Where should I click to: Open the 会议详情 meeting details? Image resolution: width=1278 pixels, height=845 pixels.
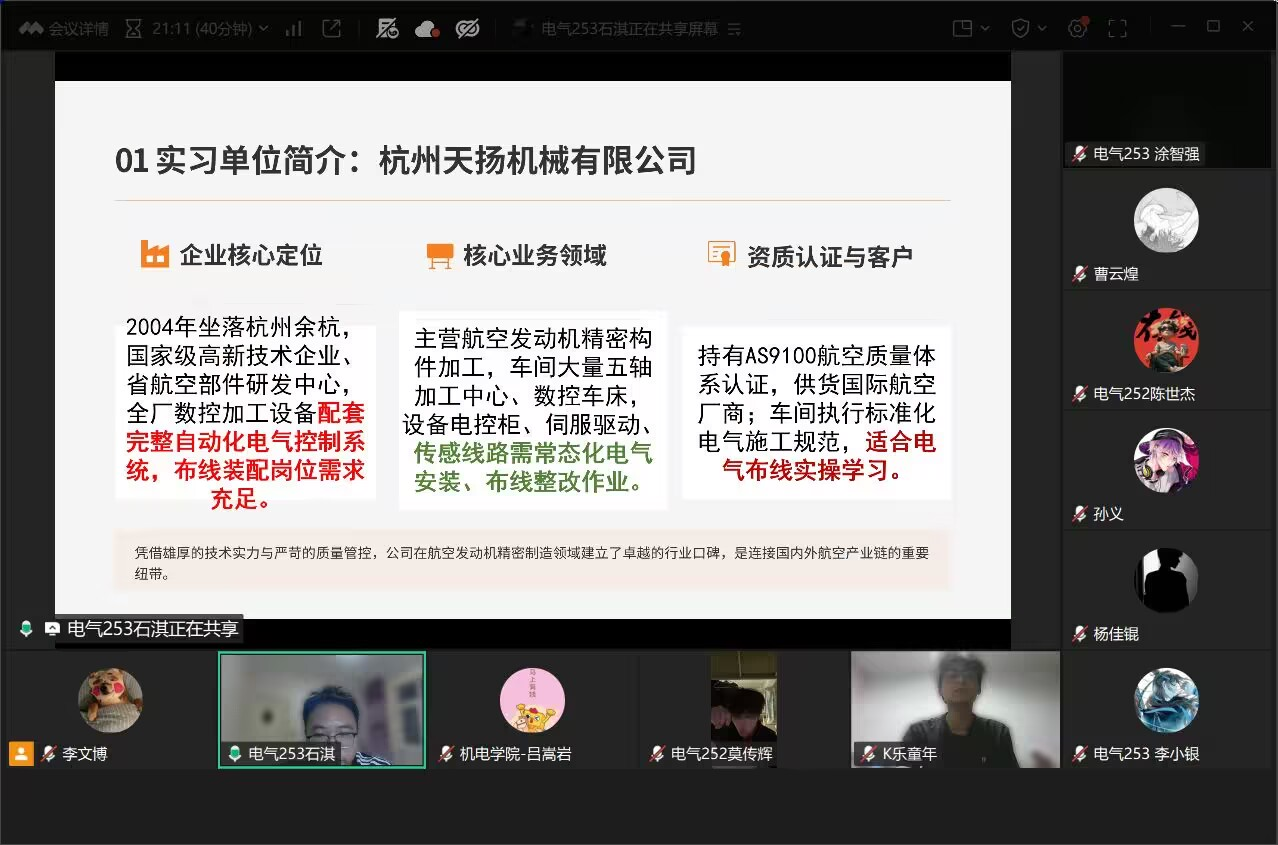click(63, 29)
